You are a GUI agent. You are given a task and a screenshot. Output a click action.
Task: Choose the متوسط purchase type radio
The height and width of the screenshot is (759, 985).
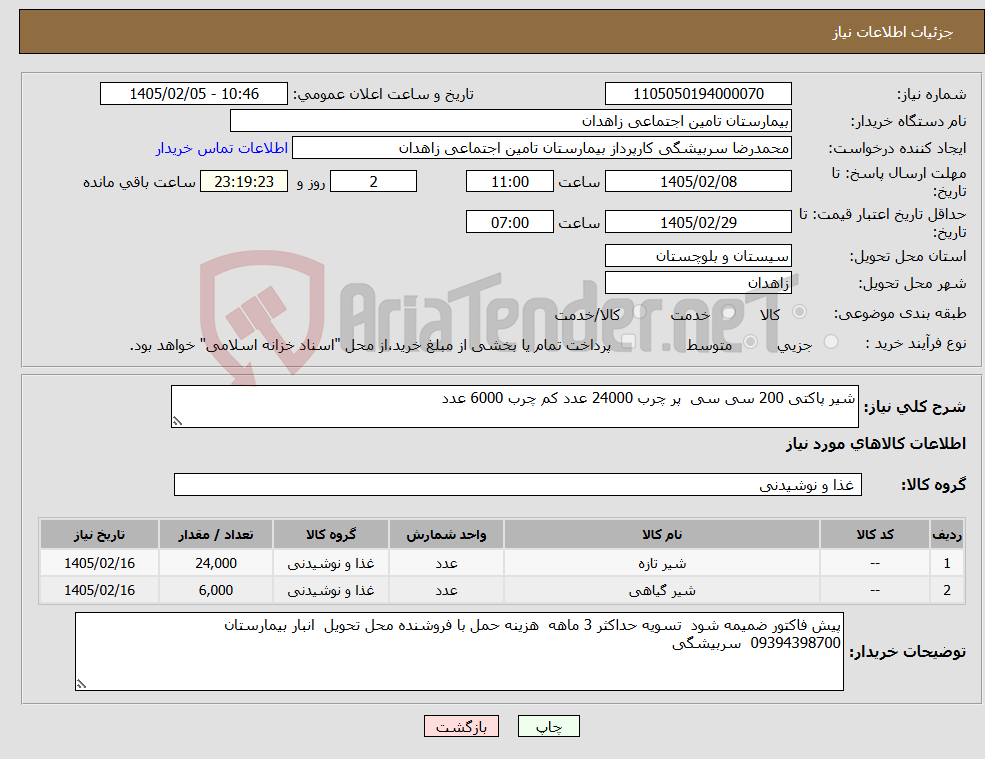[x=750, y=342]
